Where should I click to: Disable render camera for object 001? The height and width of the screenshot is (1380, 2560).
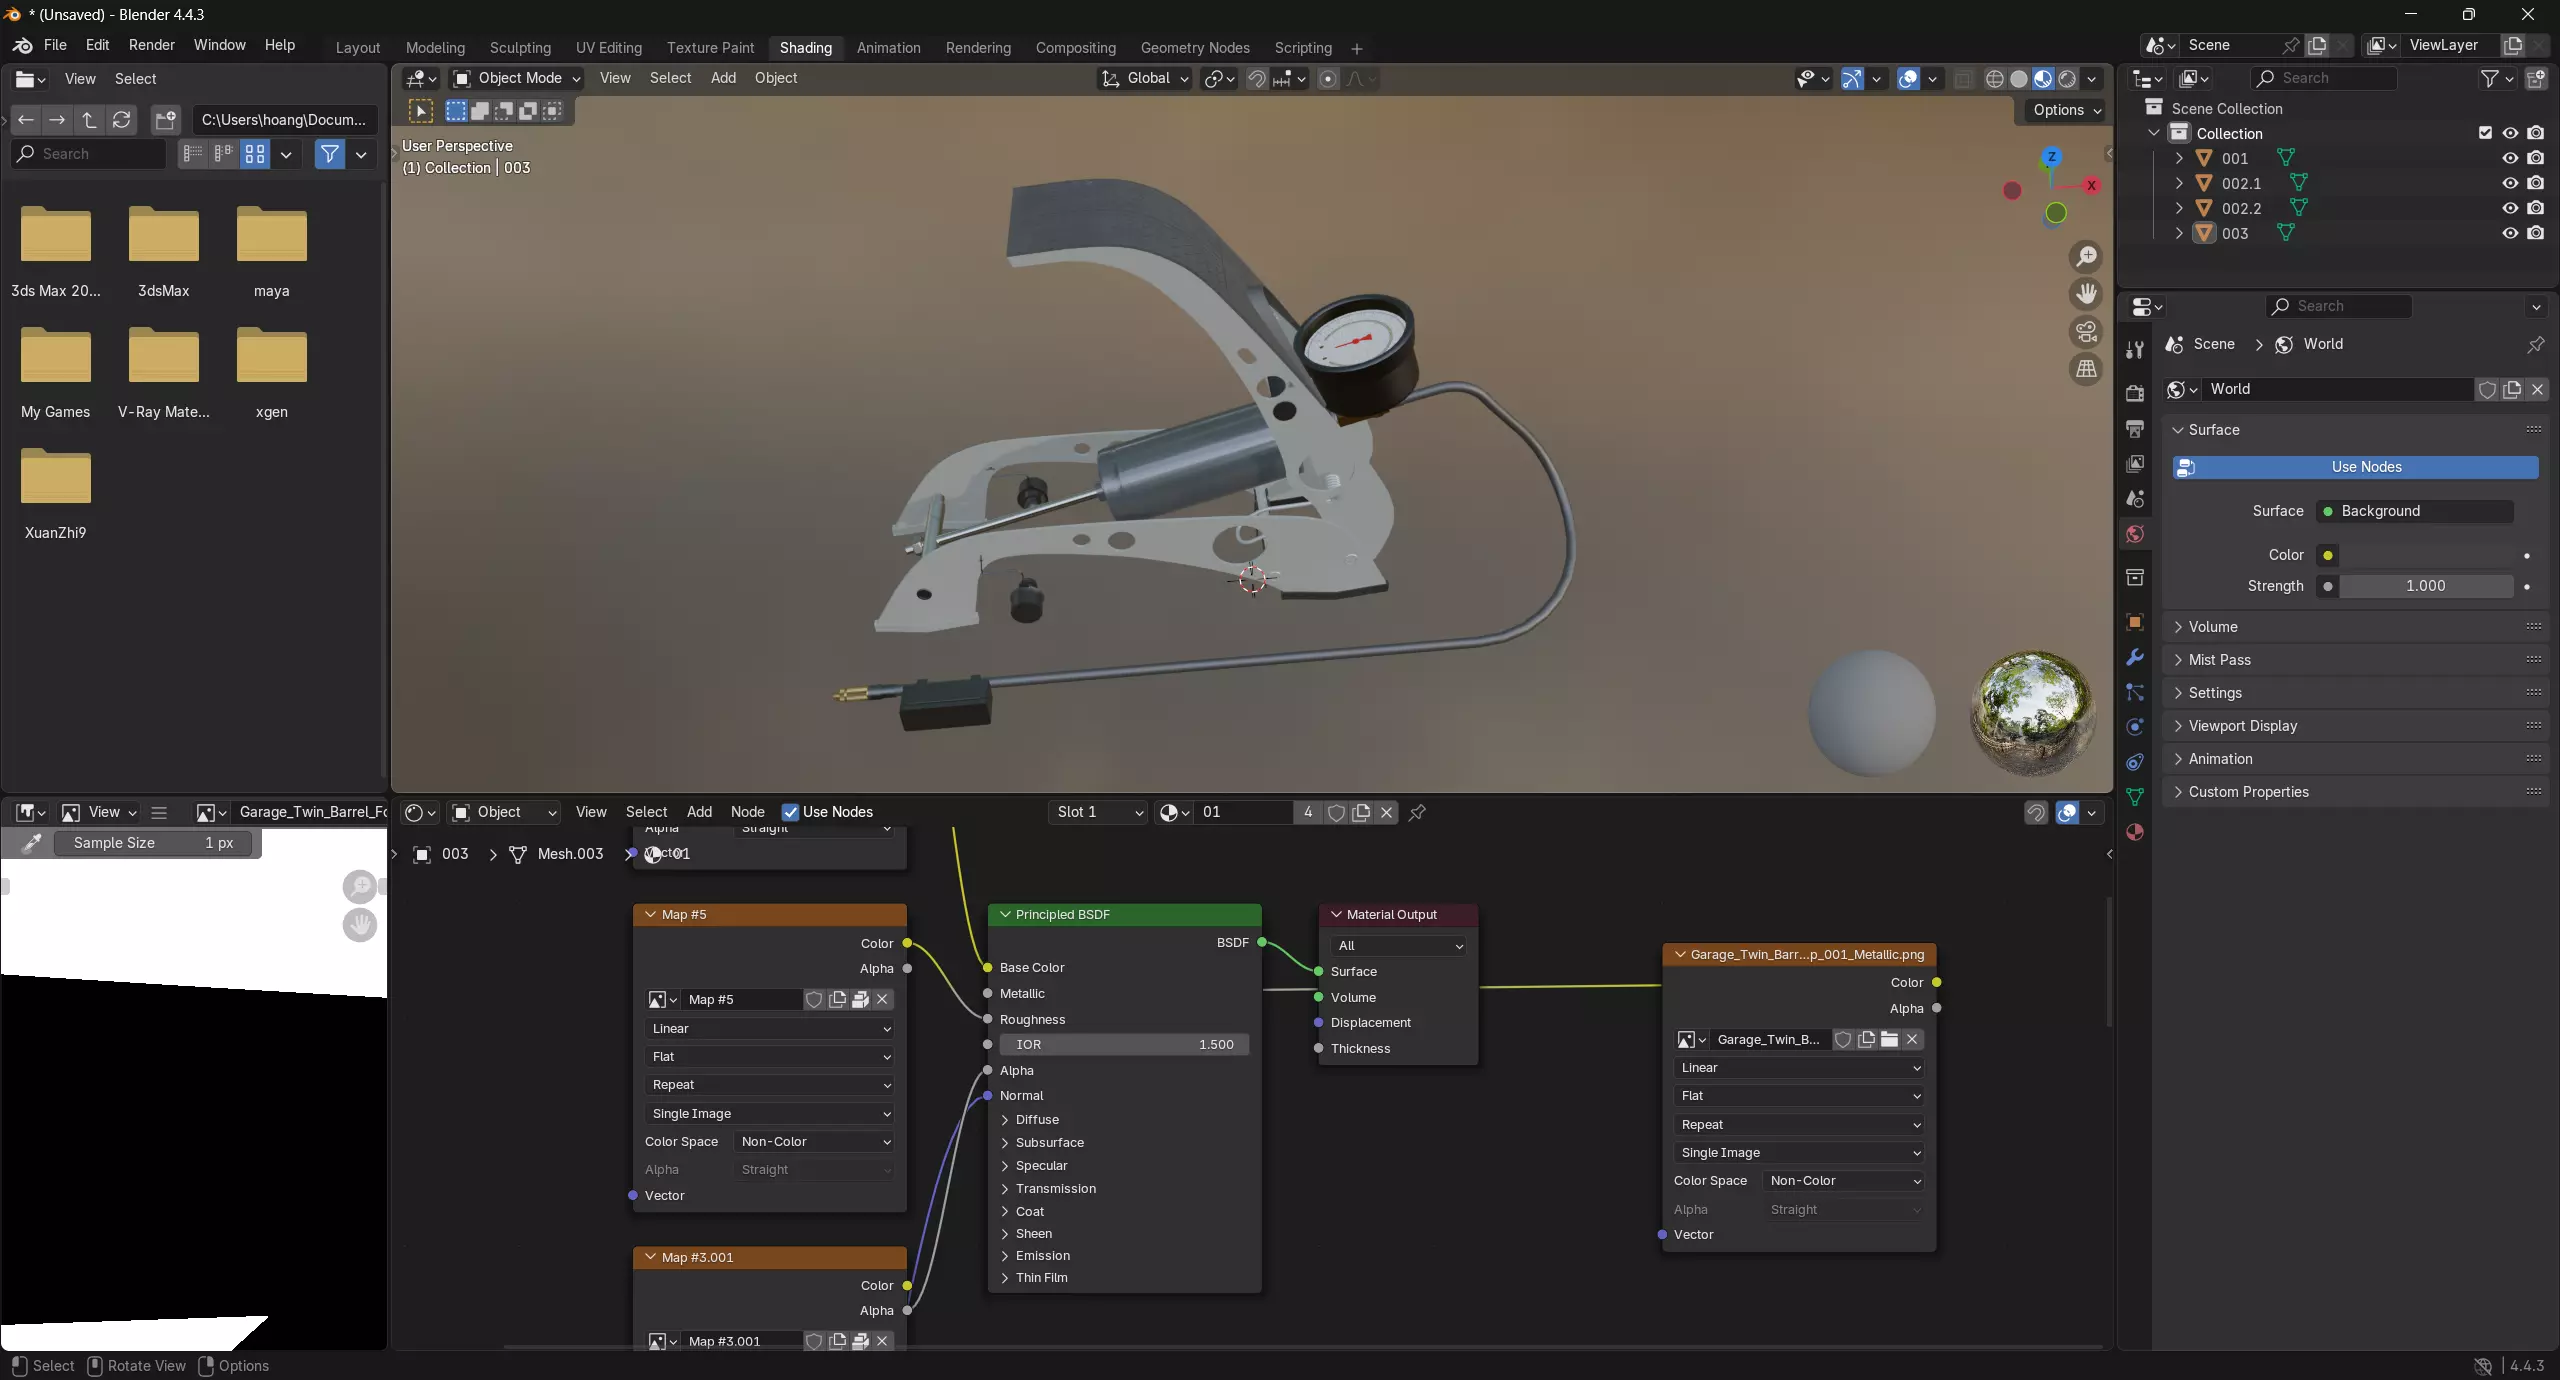(2536, 158)
